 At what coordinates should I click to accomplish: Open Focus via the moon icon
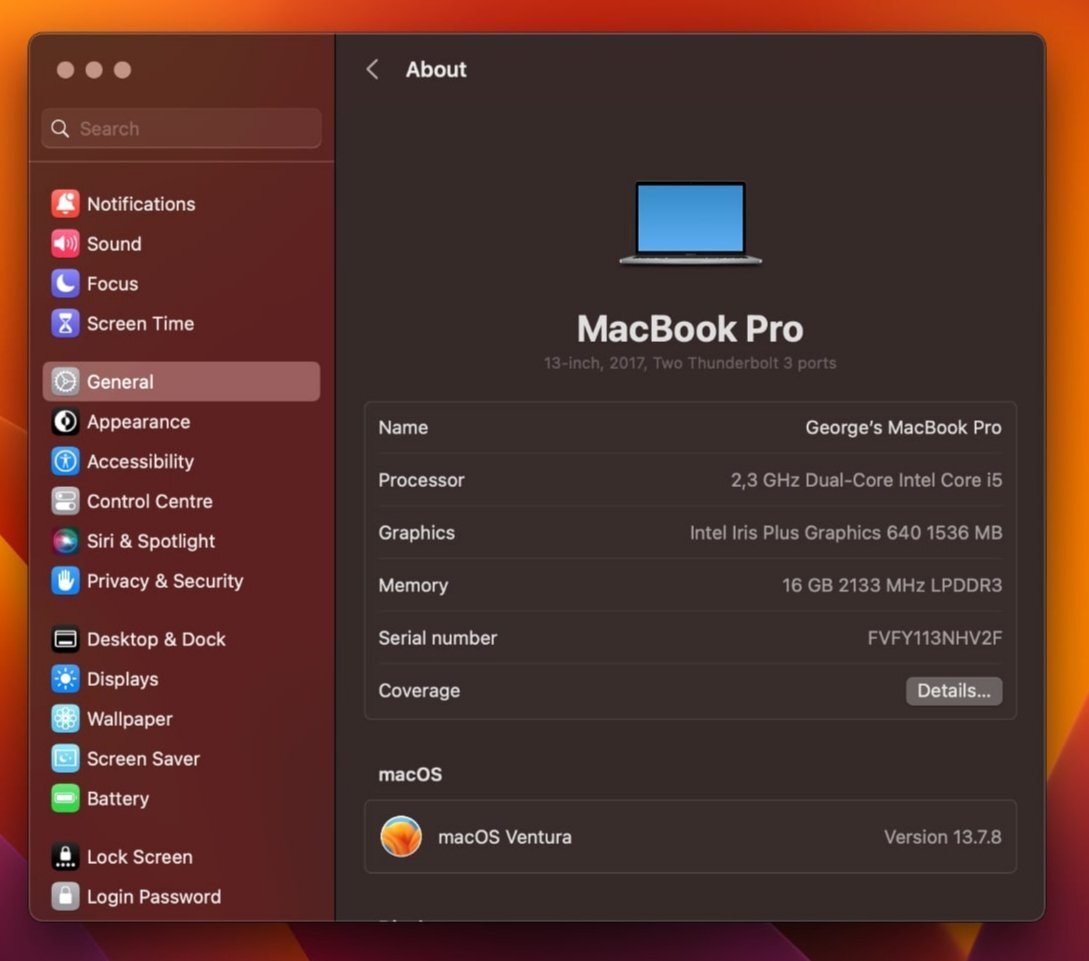click(x=65, y=284)
